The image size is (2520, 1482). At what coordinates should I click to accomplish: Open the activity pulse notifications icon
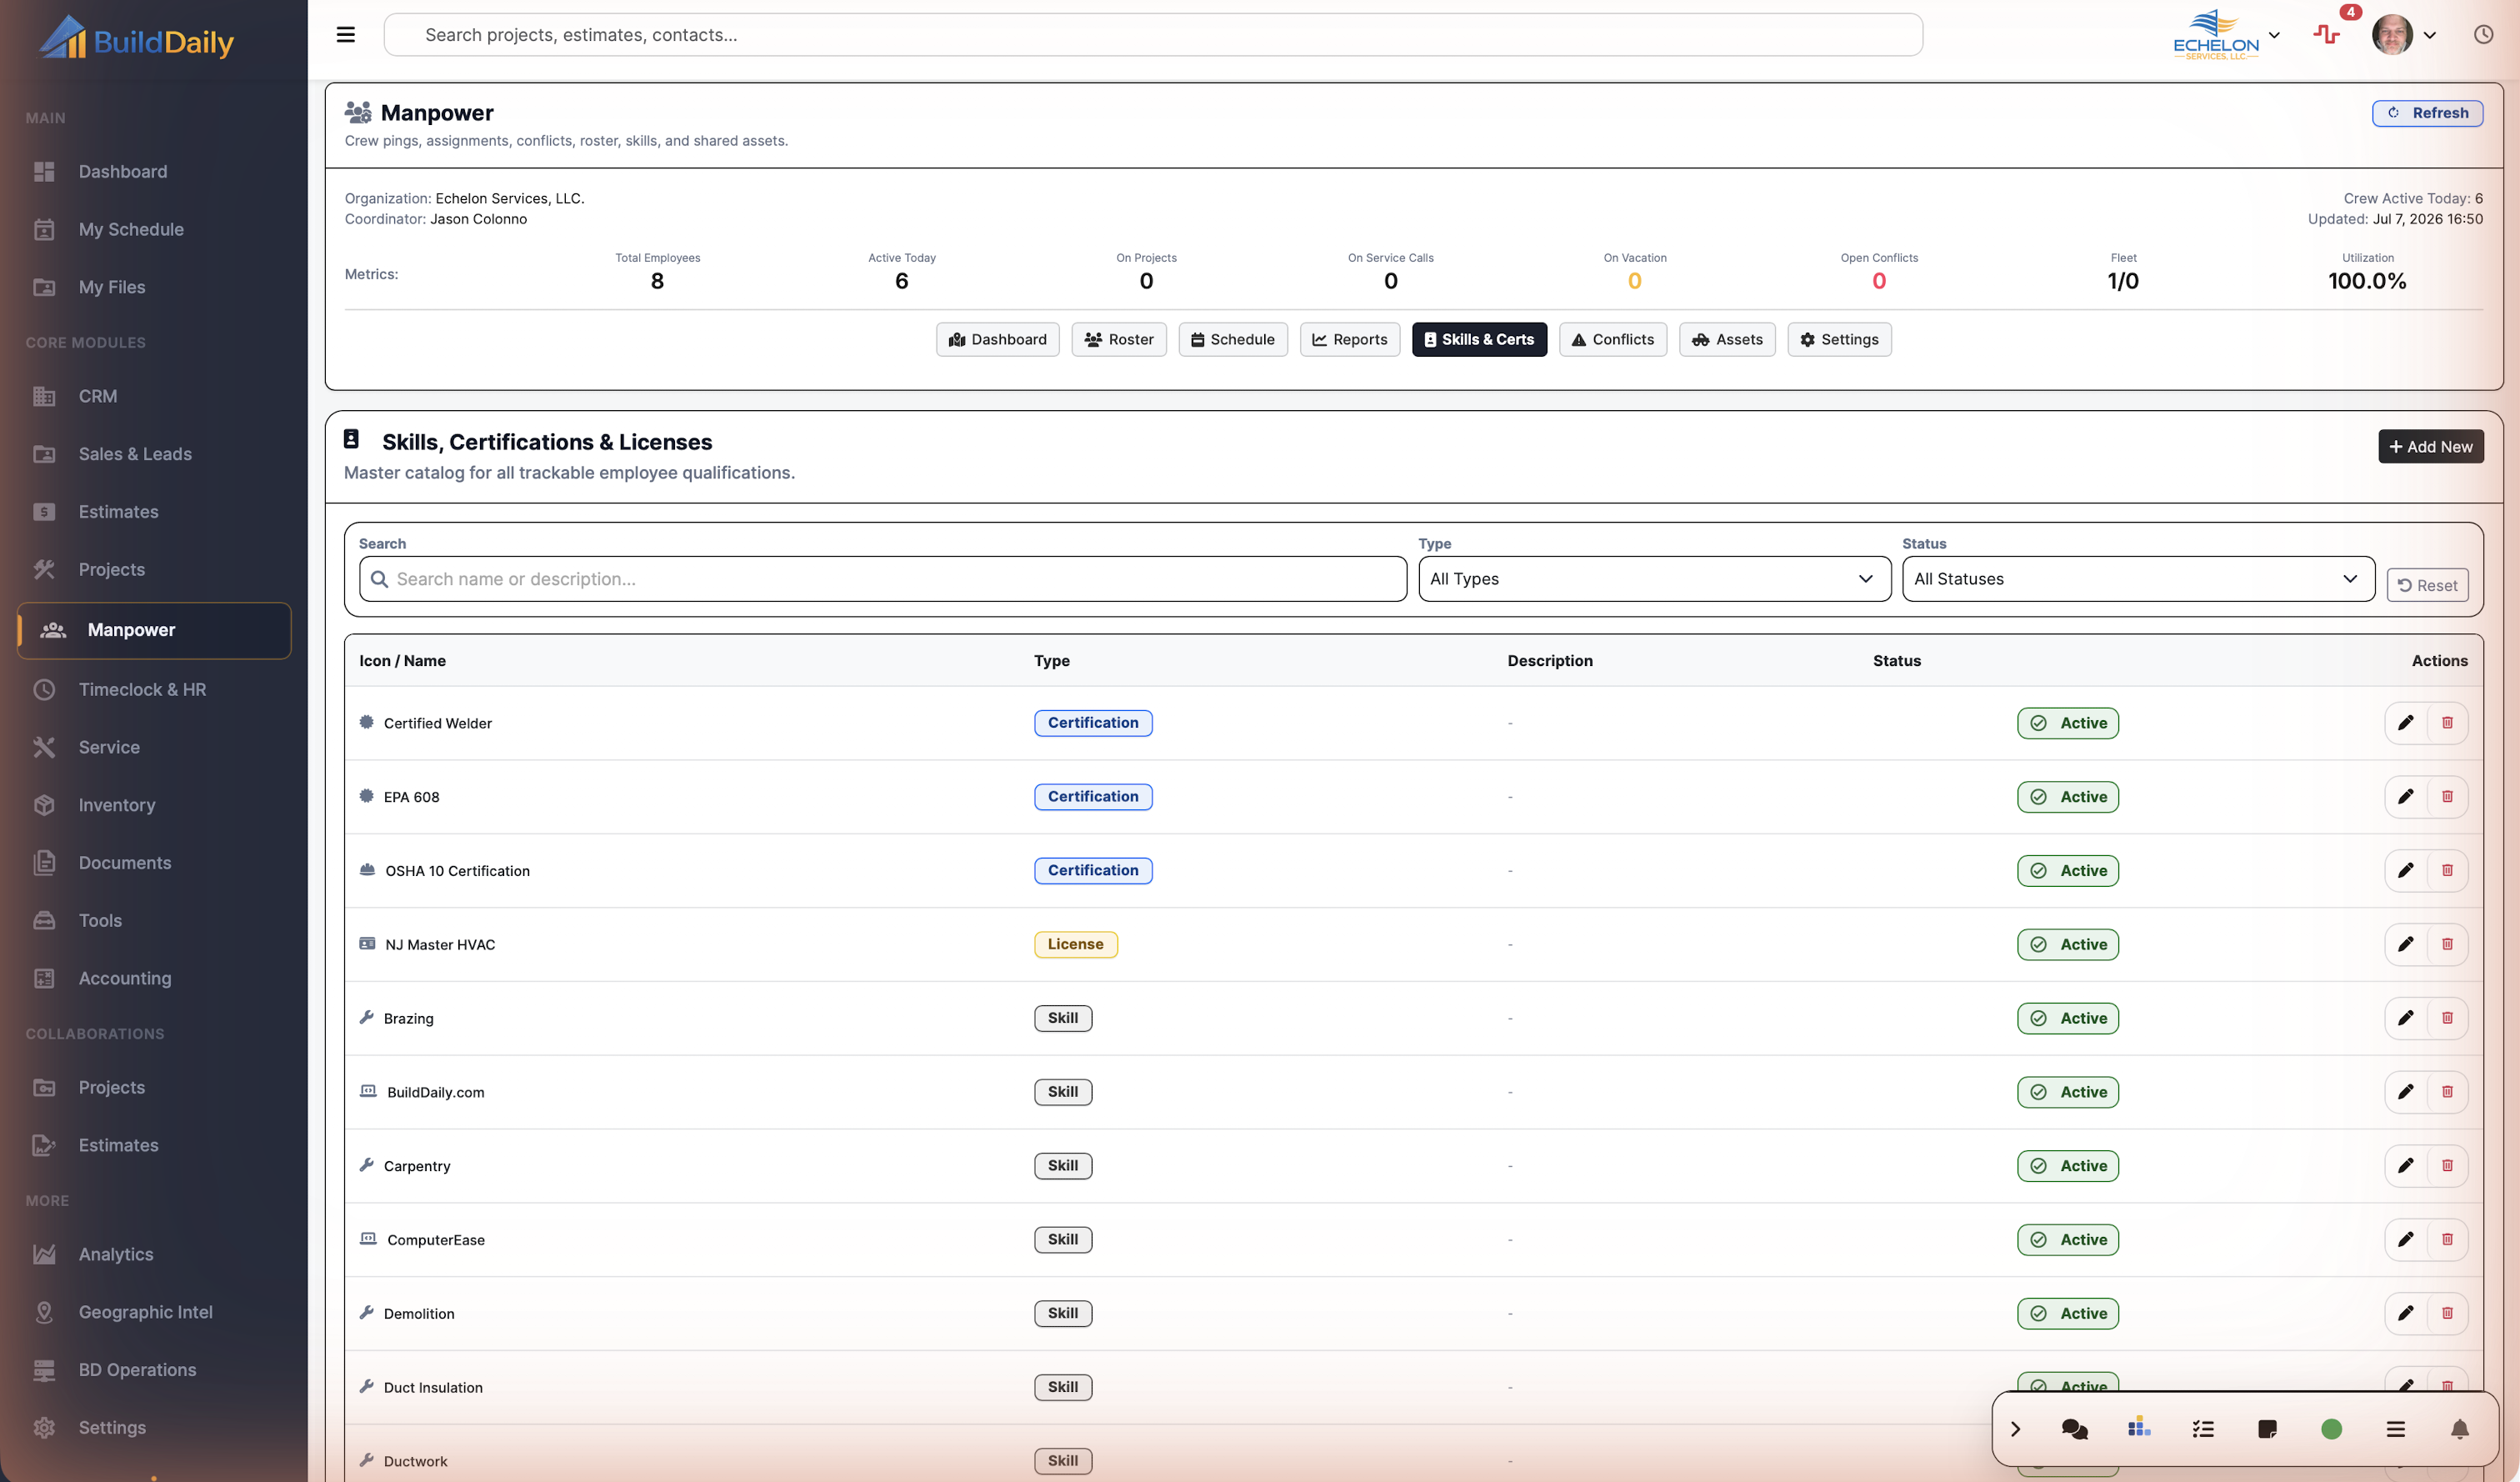(x=2327, y=35)
